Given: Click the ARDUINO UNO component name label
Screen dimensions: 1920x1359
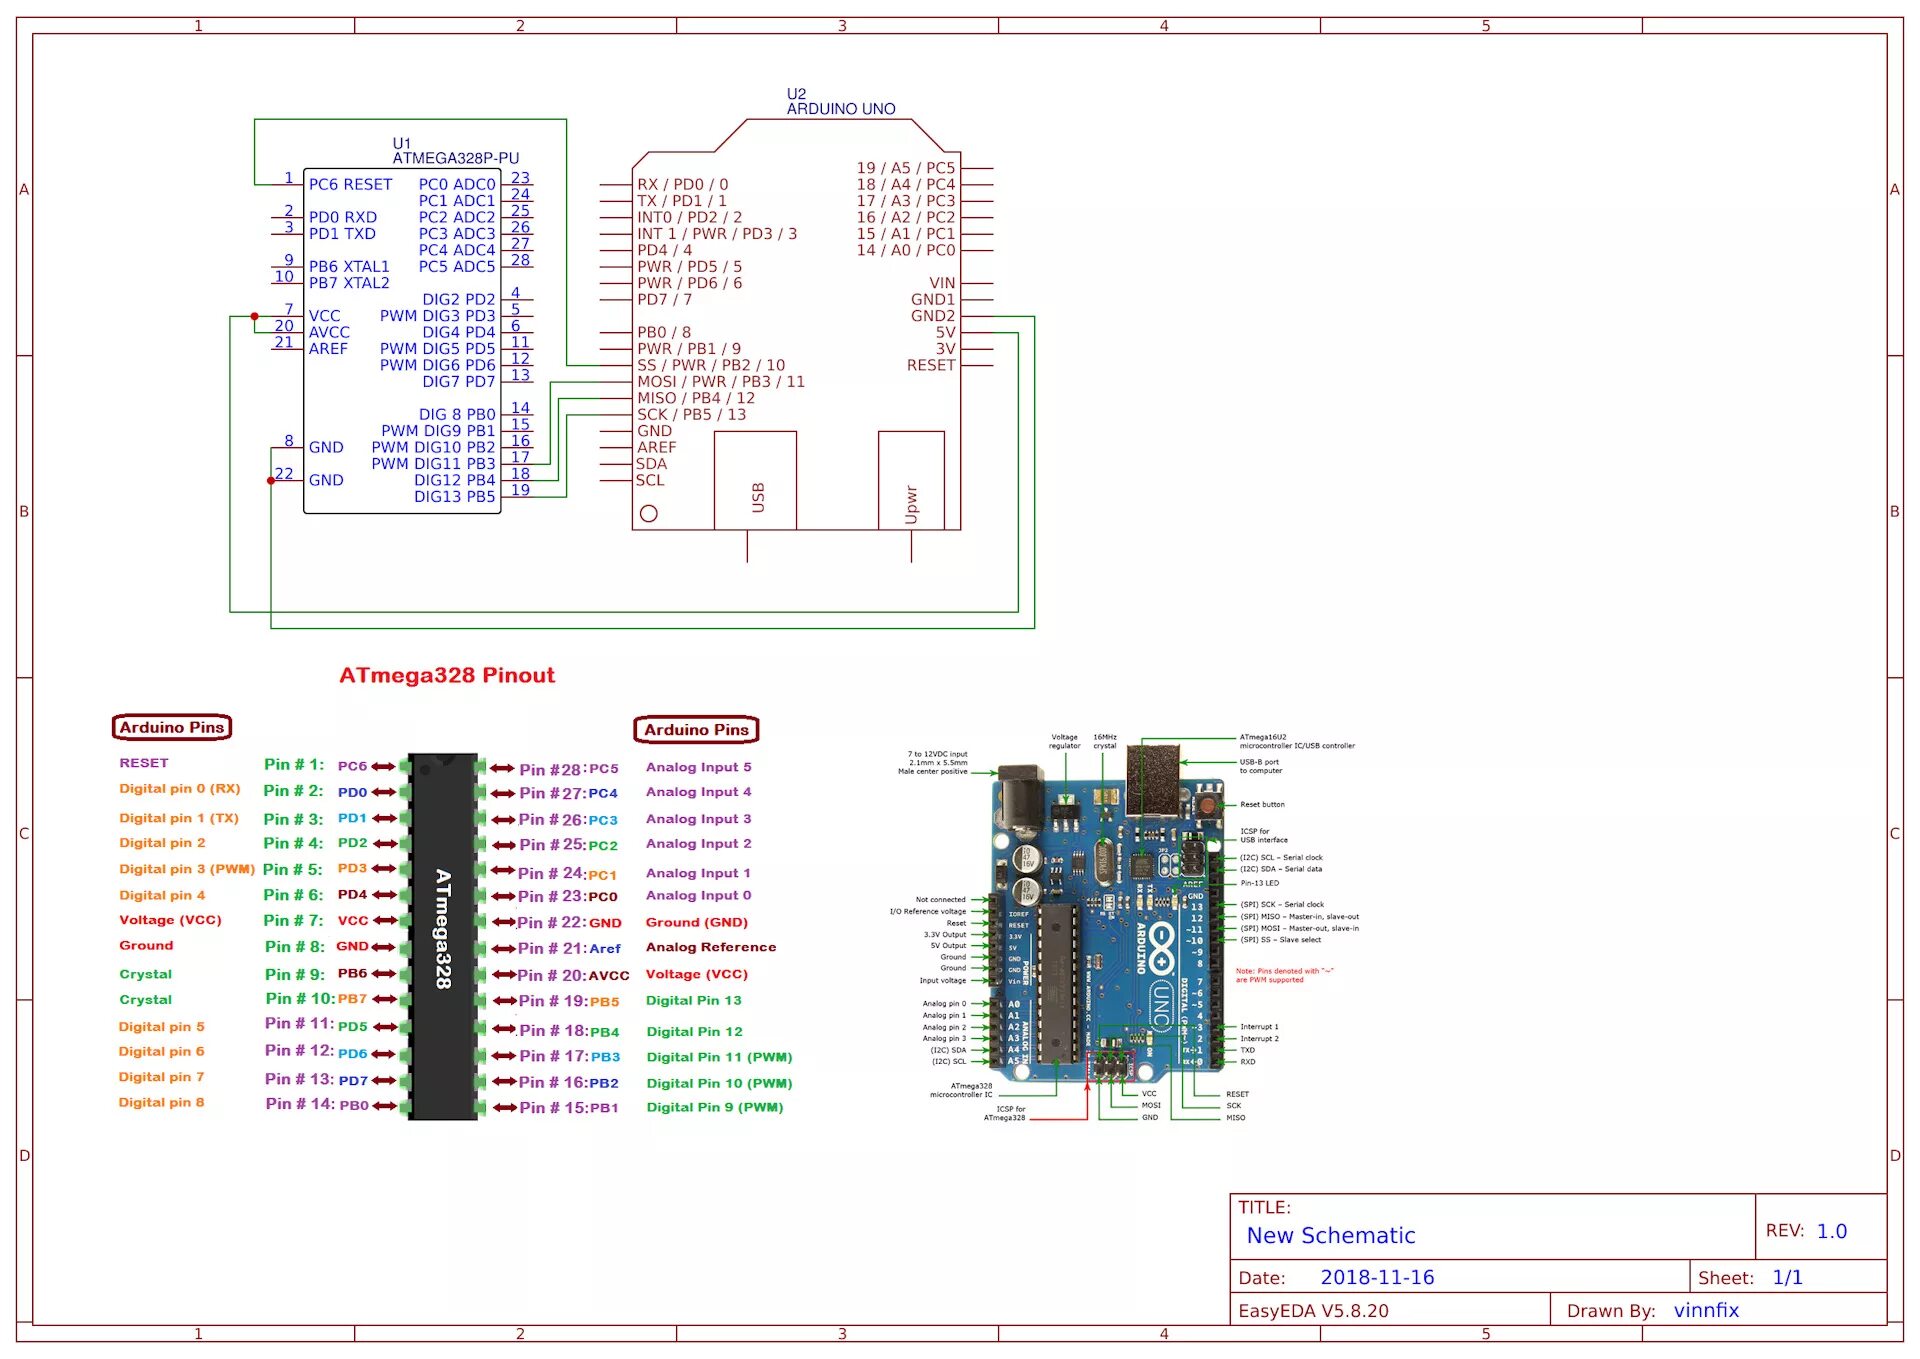Looking at the screenshot, I should 840,109.
